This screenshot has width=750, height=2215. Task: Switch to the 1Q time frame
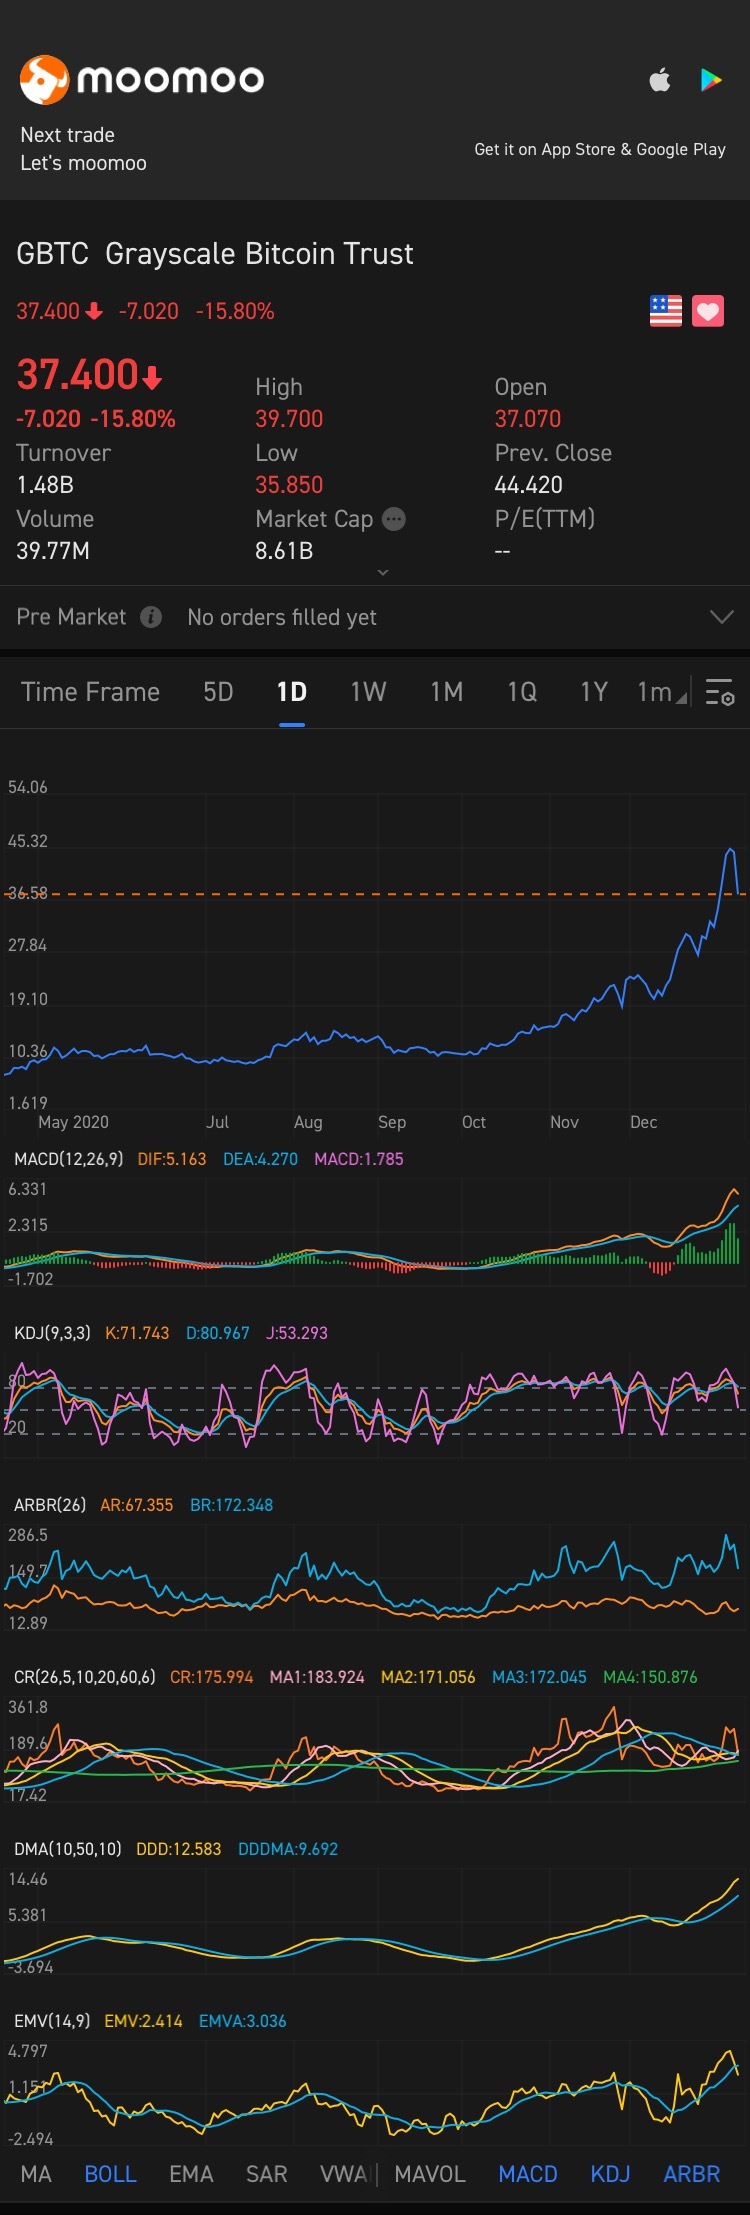coord(522,692)
